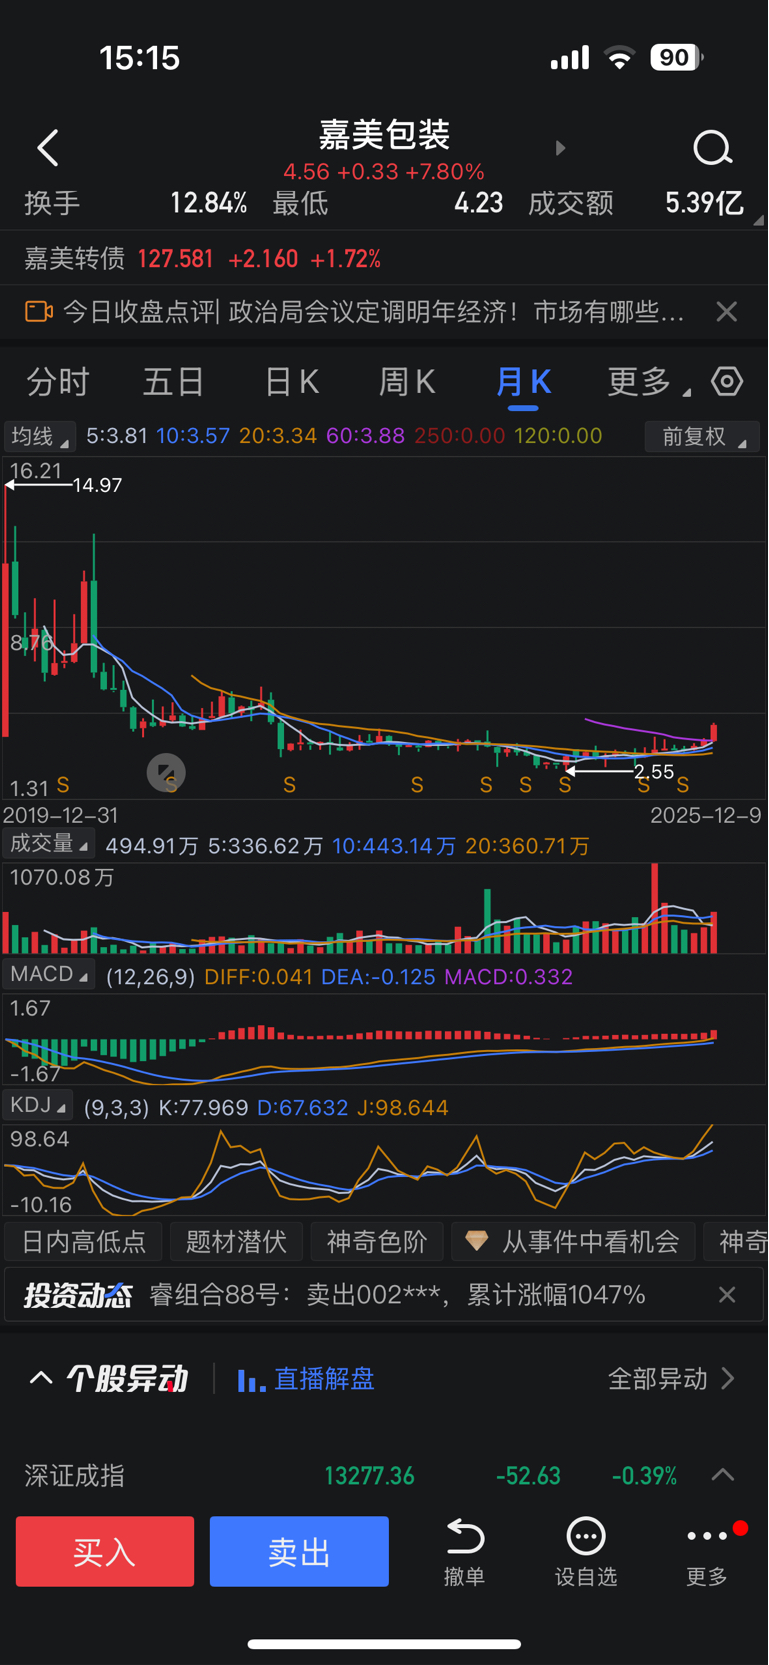
Task: Tap the diamond icon beside 从事件中看机会
Action: click(x=477, y=1241)
